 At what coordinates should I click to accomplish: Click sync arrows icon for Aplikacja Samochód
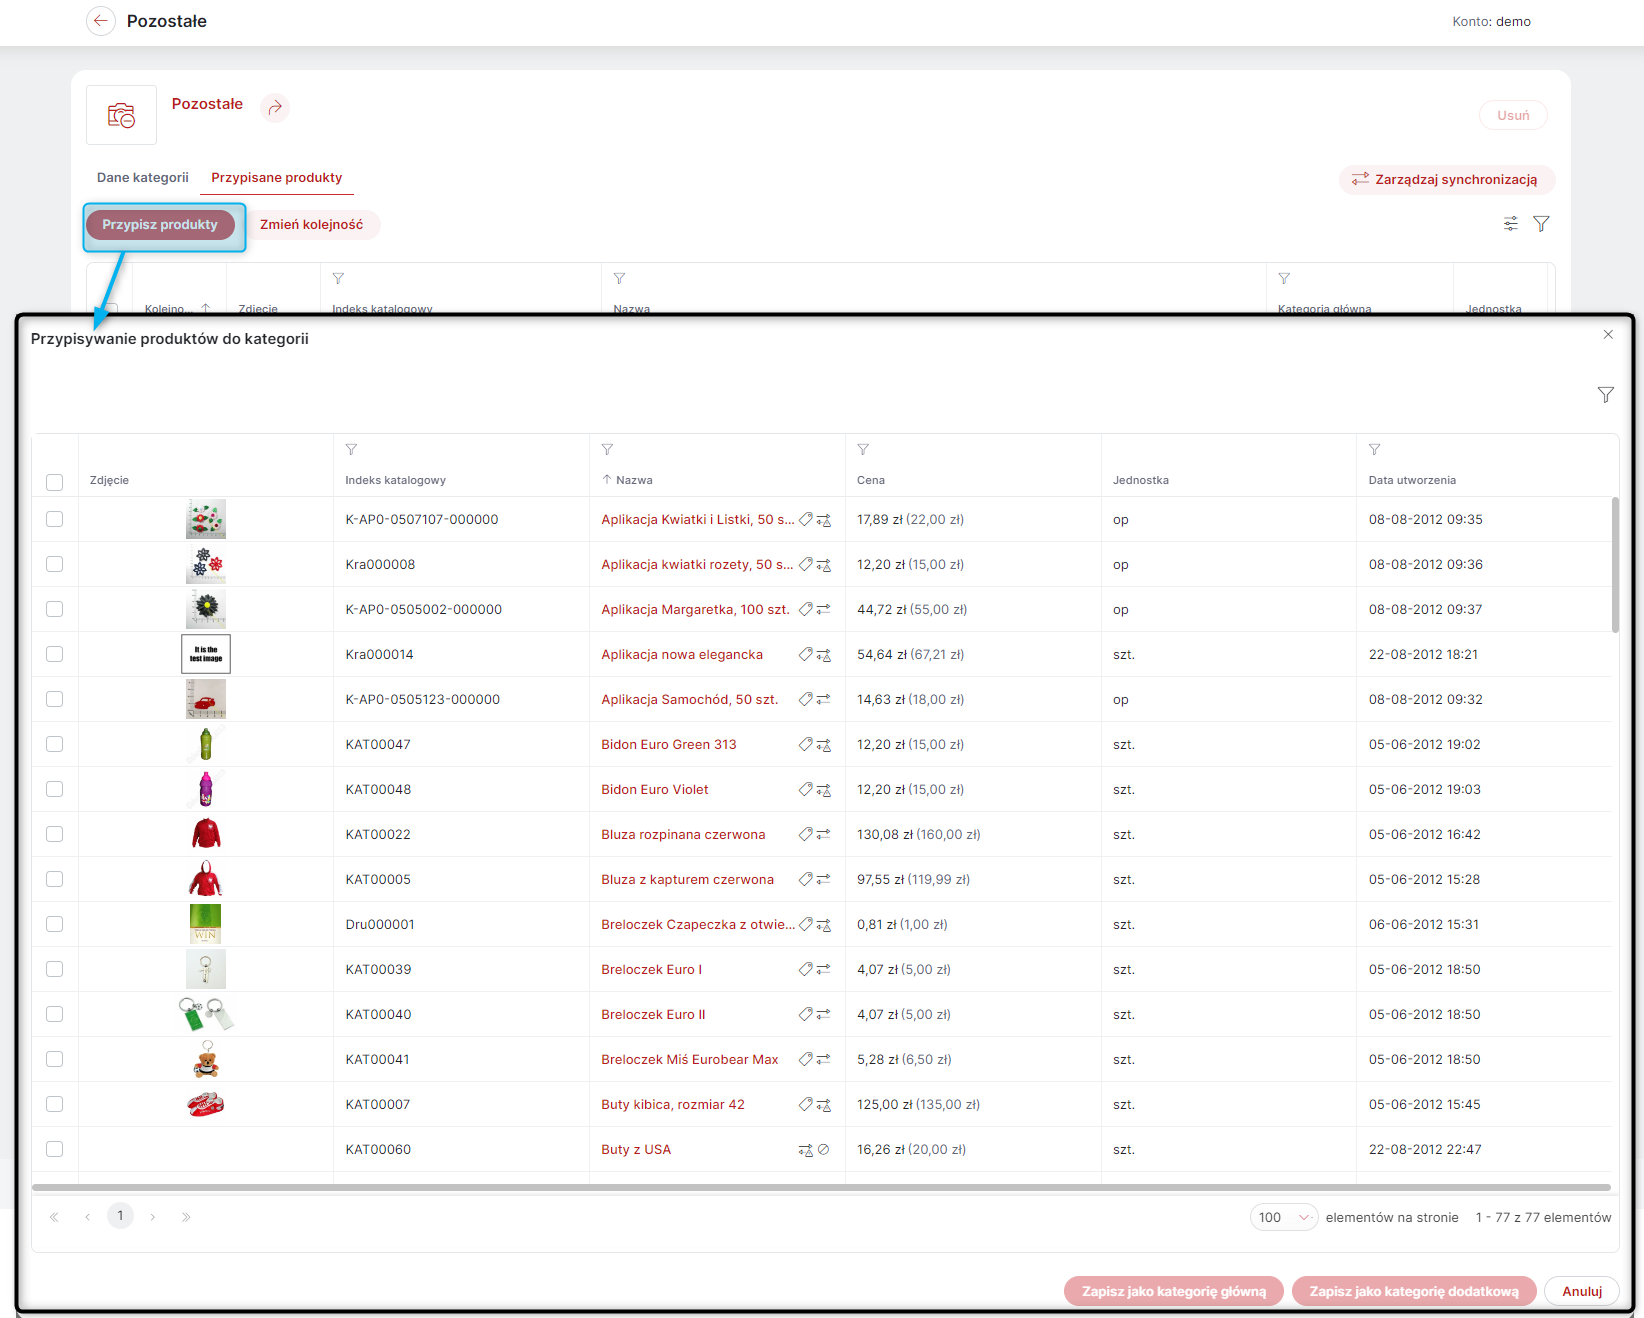824,699
